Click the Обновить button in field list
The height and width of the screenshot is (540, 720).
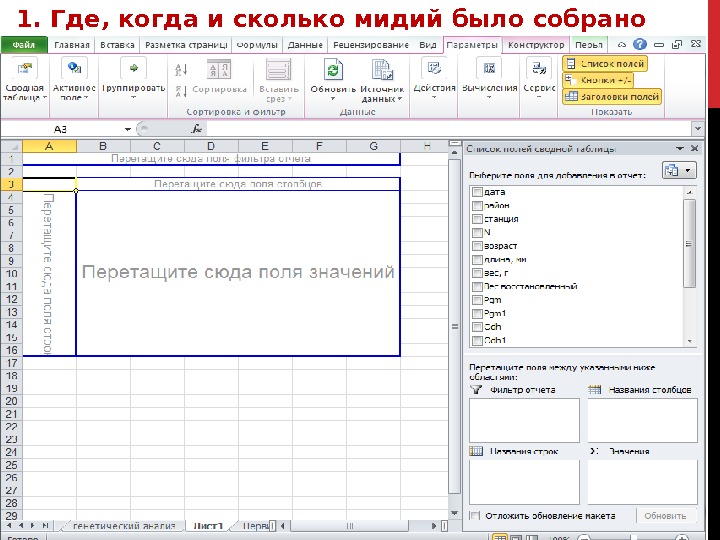665,516
